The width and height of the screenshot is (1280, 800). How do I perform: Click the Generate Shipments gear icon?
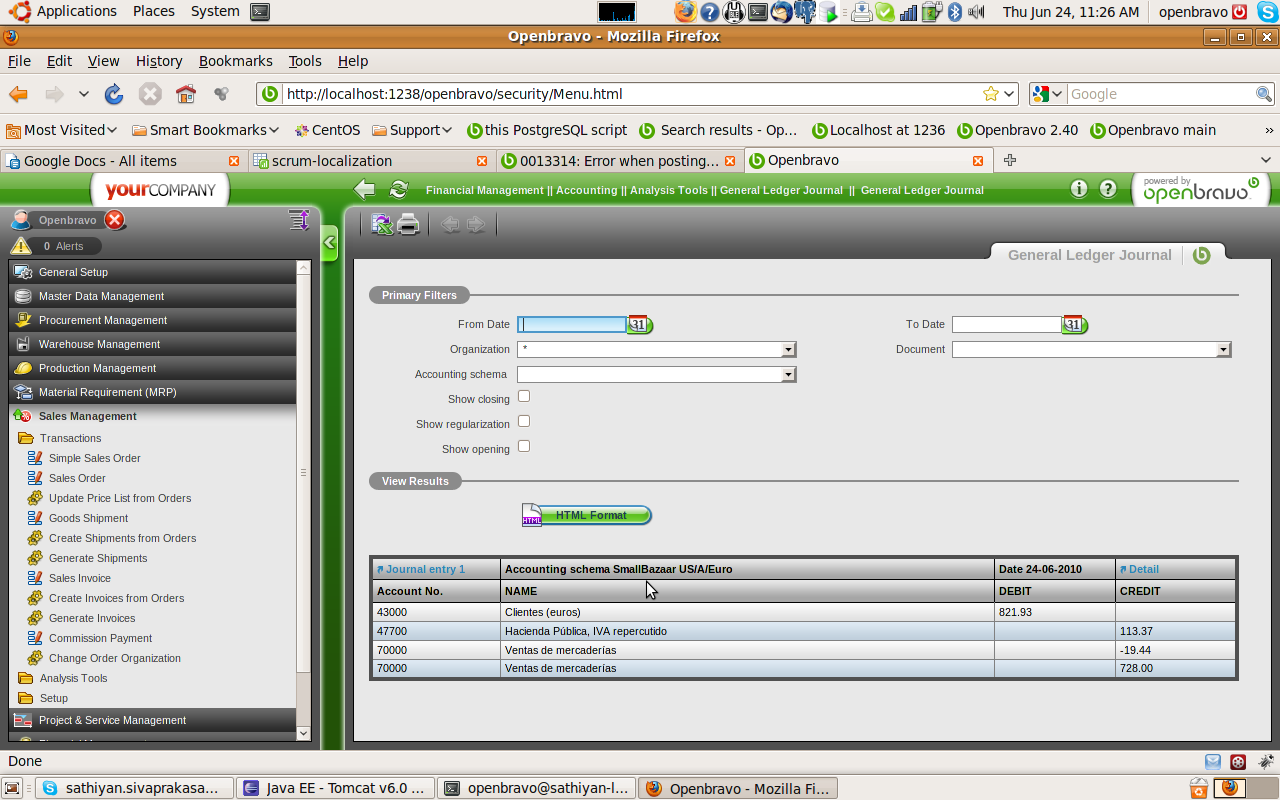[x=35, y=558]
